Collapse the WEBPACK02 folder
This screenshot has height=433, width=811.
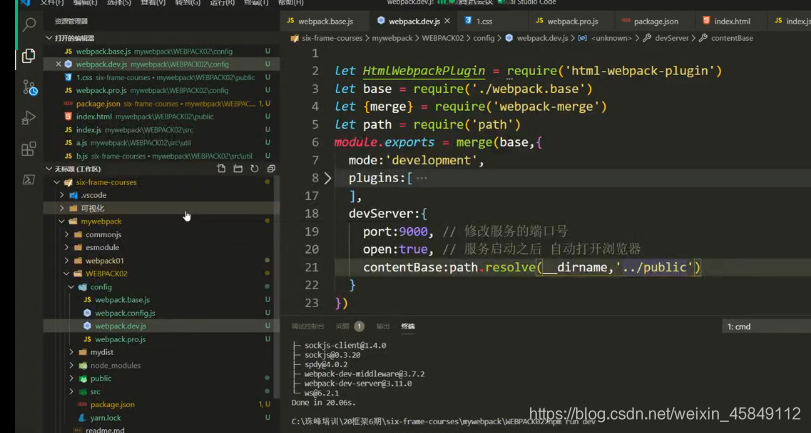click(x=67, y=274)
